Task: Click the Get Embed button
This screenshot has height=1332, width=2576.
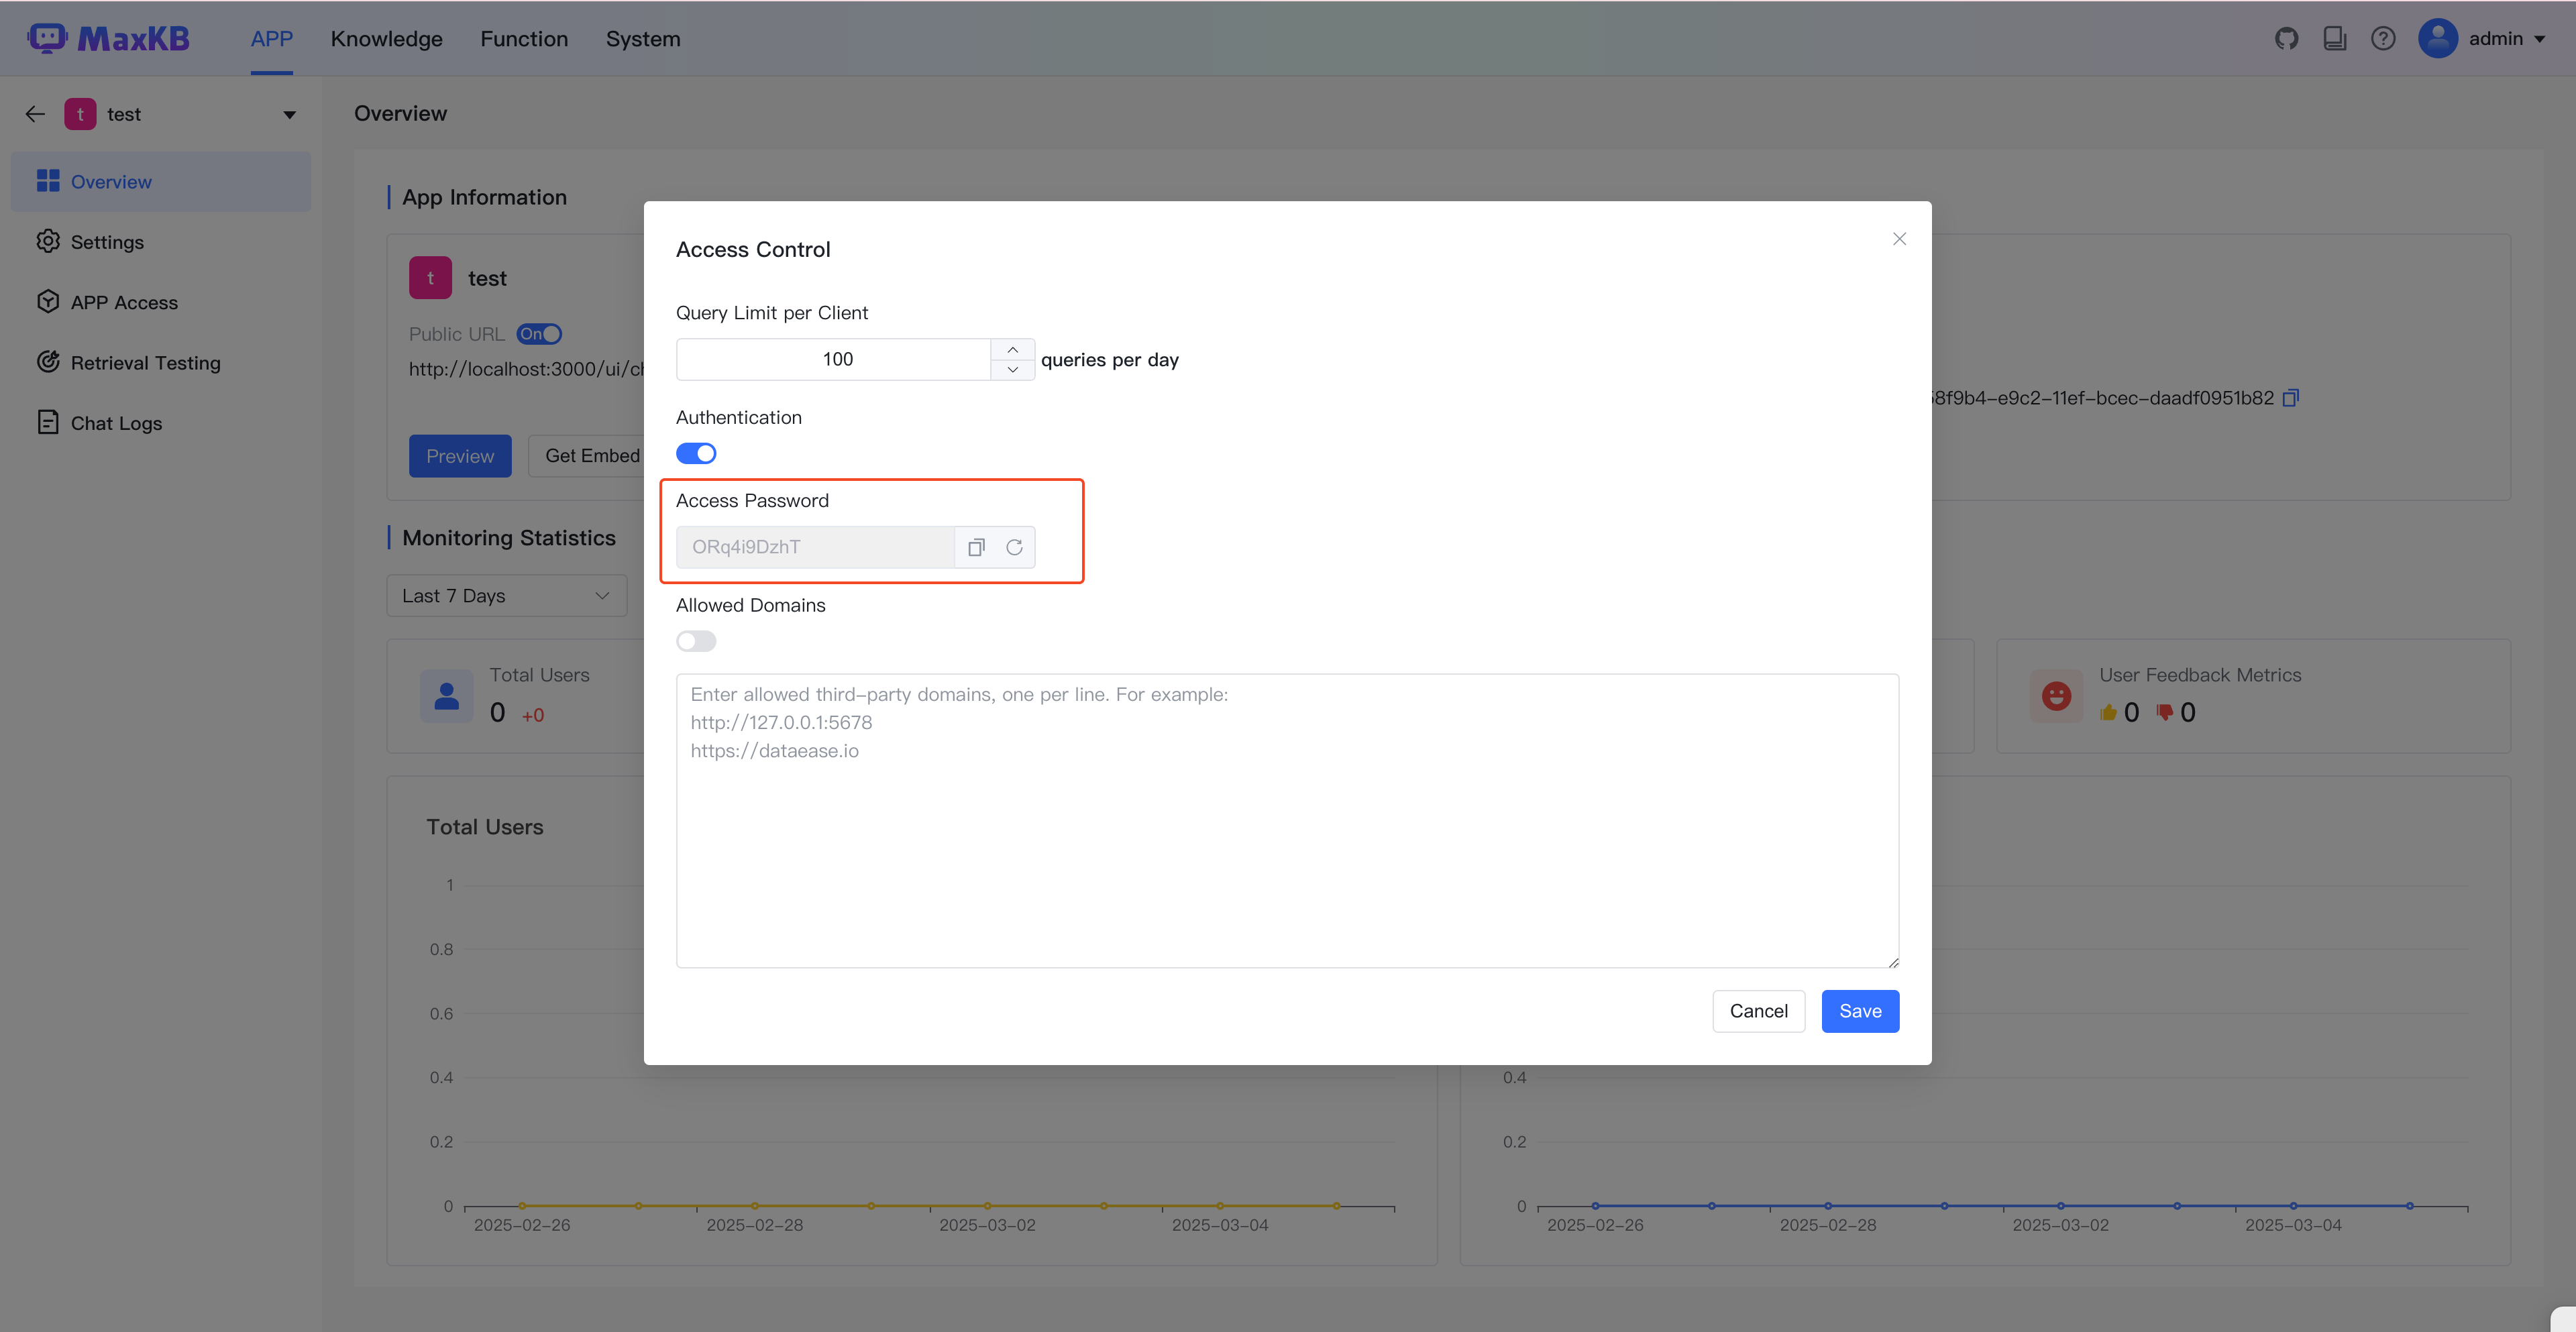Action: coord(587,456)
